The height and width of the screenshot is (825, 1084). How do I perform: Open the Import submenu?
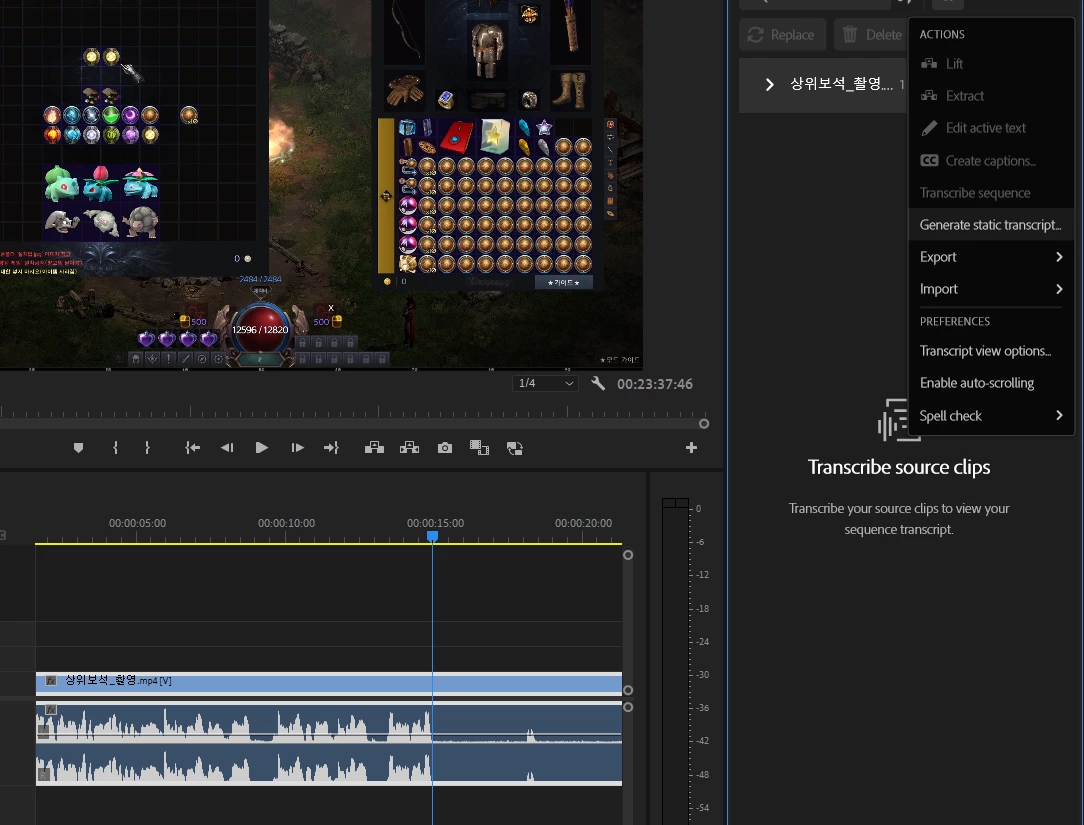991,289
